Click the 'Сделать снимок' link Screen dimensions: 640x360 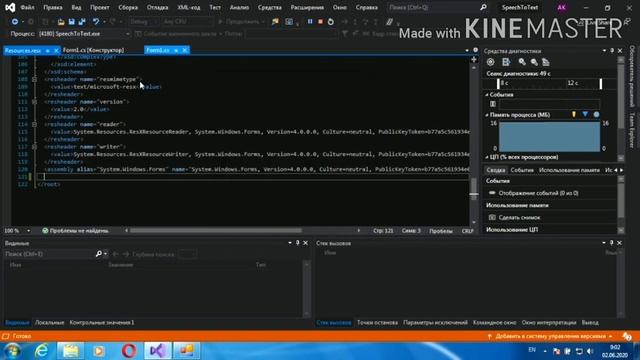coord(519,218)
